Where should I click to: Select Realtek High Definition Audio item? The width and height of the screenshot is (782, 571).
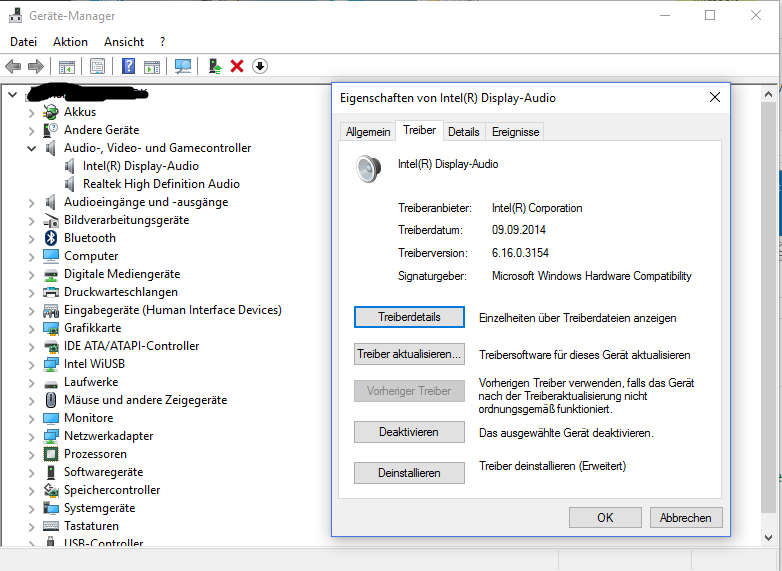(x=161, y=184)
